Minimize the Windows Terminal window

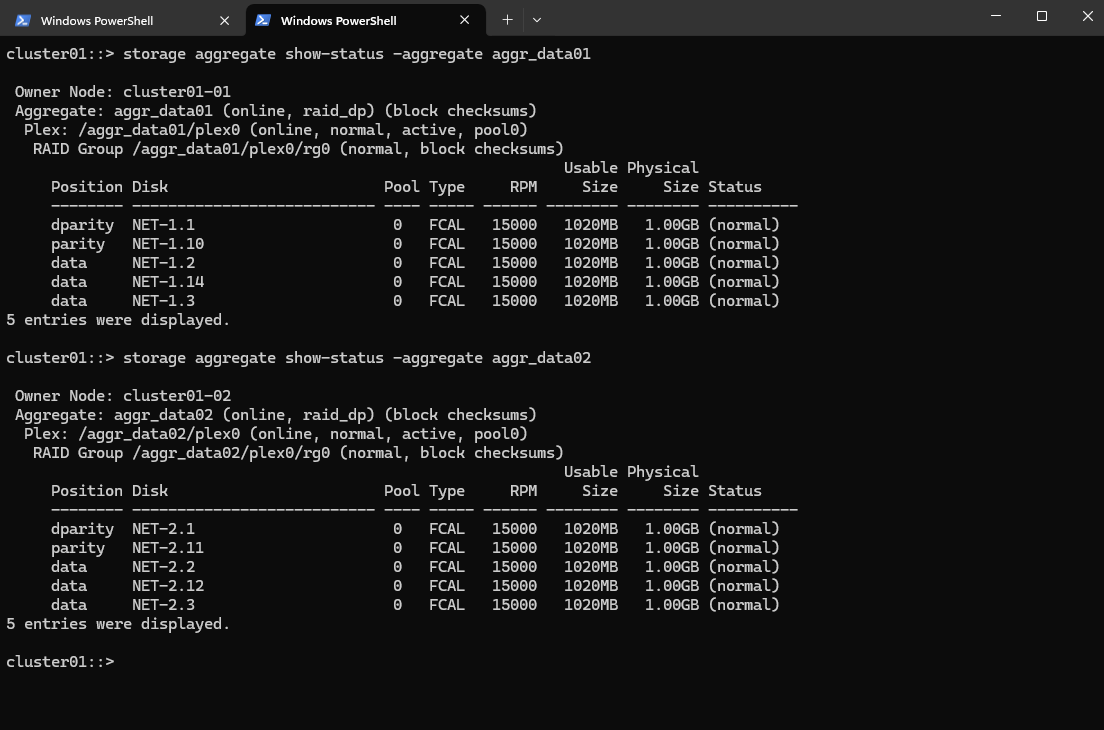[996, 15]
